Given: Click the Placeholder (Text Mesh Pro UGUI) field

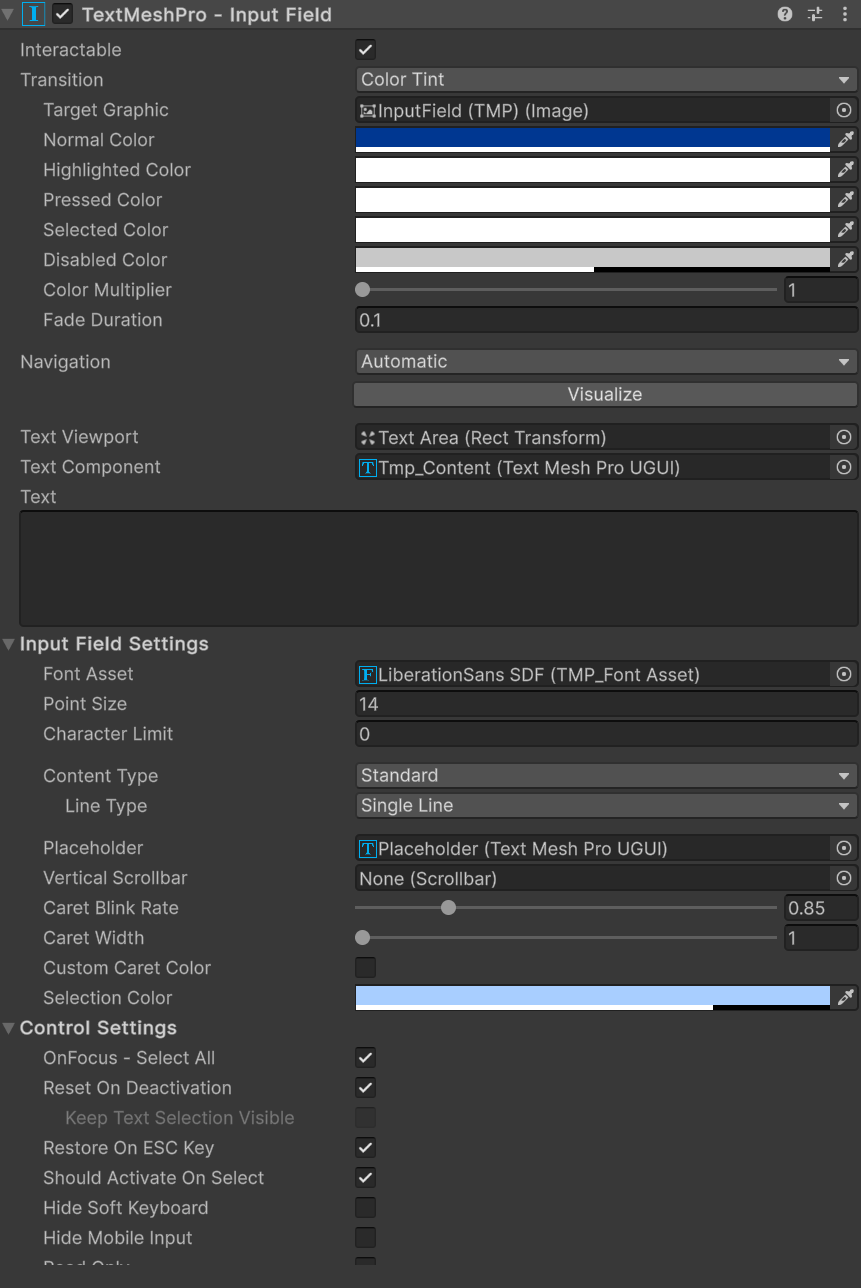Looking at the screenshot, I should [x=593, y=848].
